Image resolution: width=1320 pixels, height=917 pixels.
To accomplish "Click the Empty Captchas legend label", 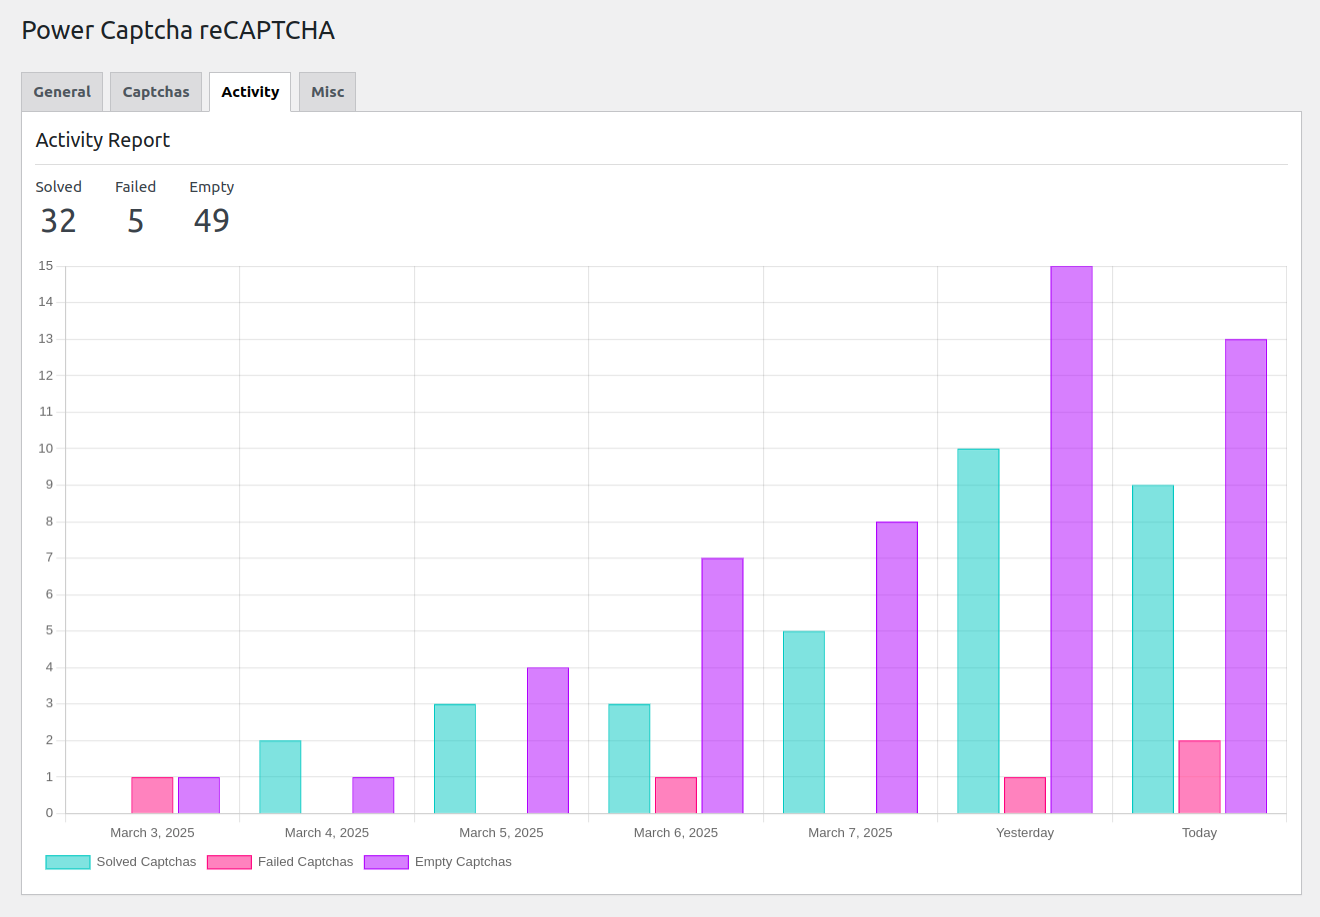I will tap(463, 862).
